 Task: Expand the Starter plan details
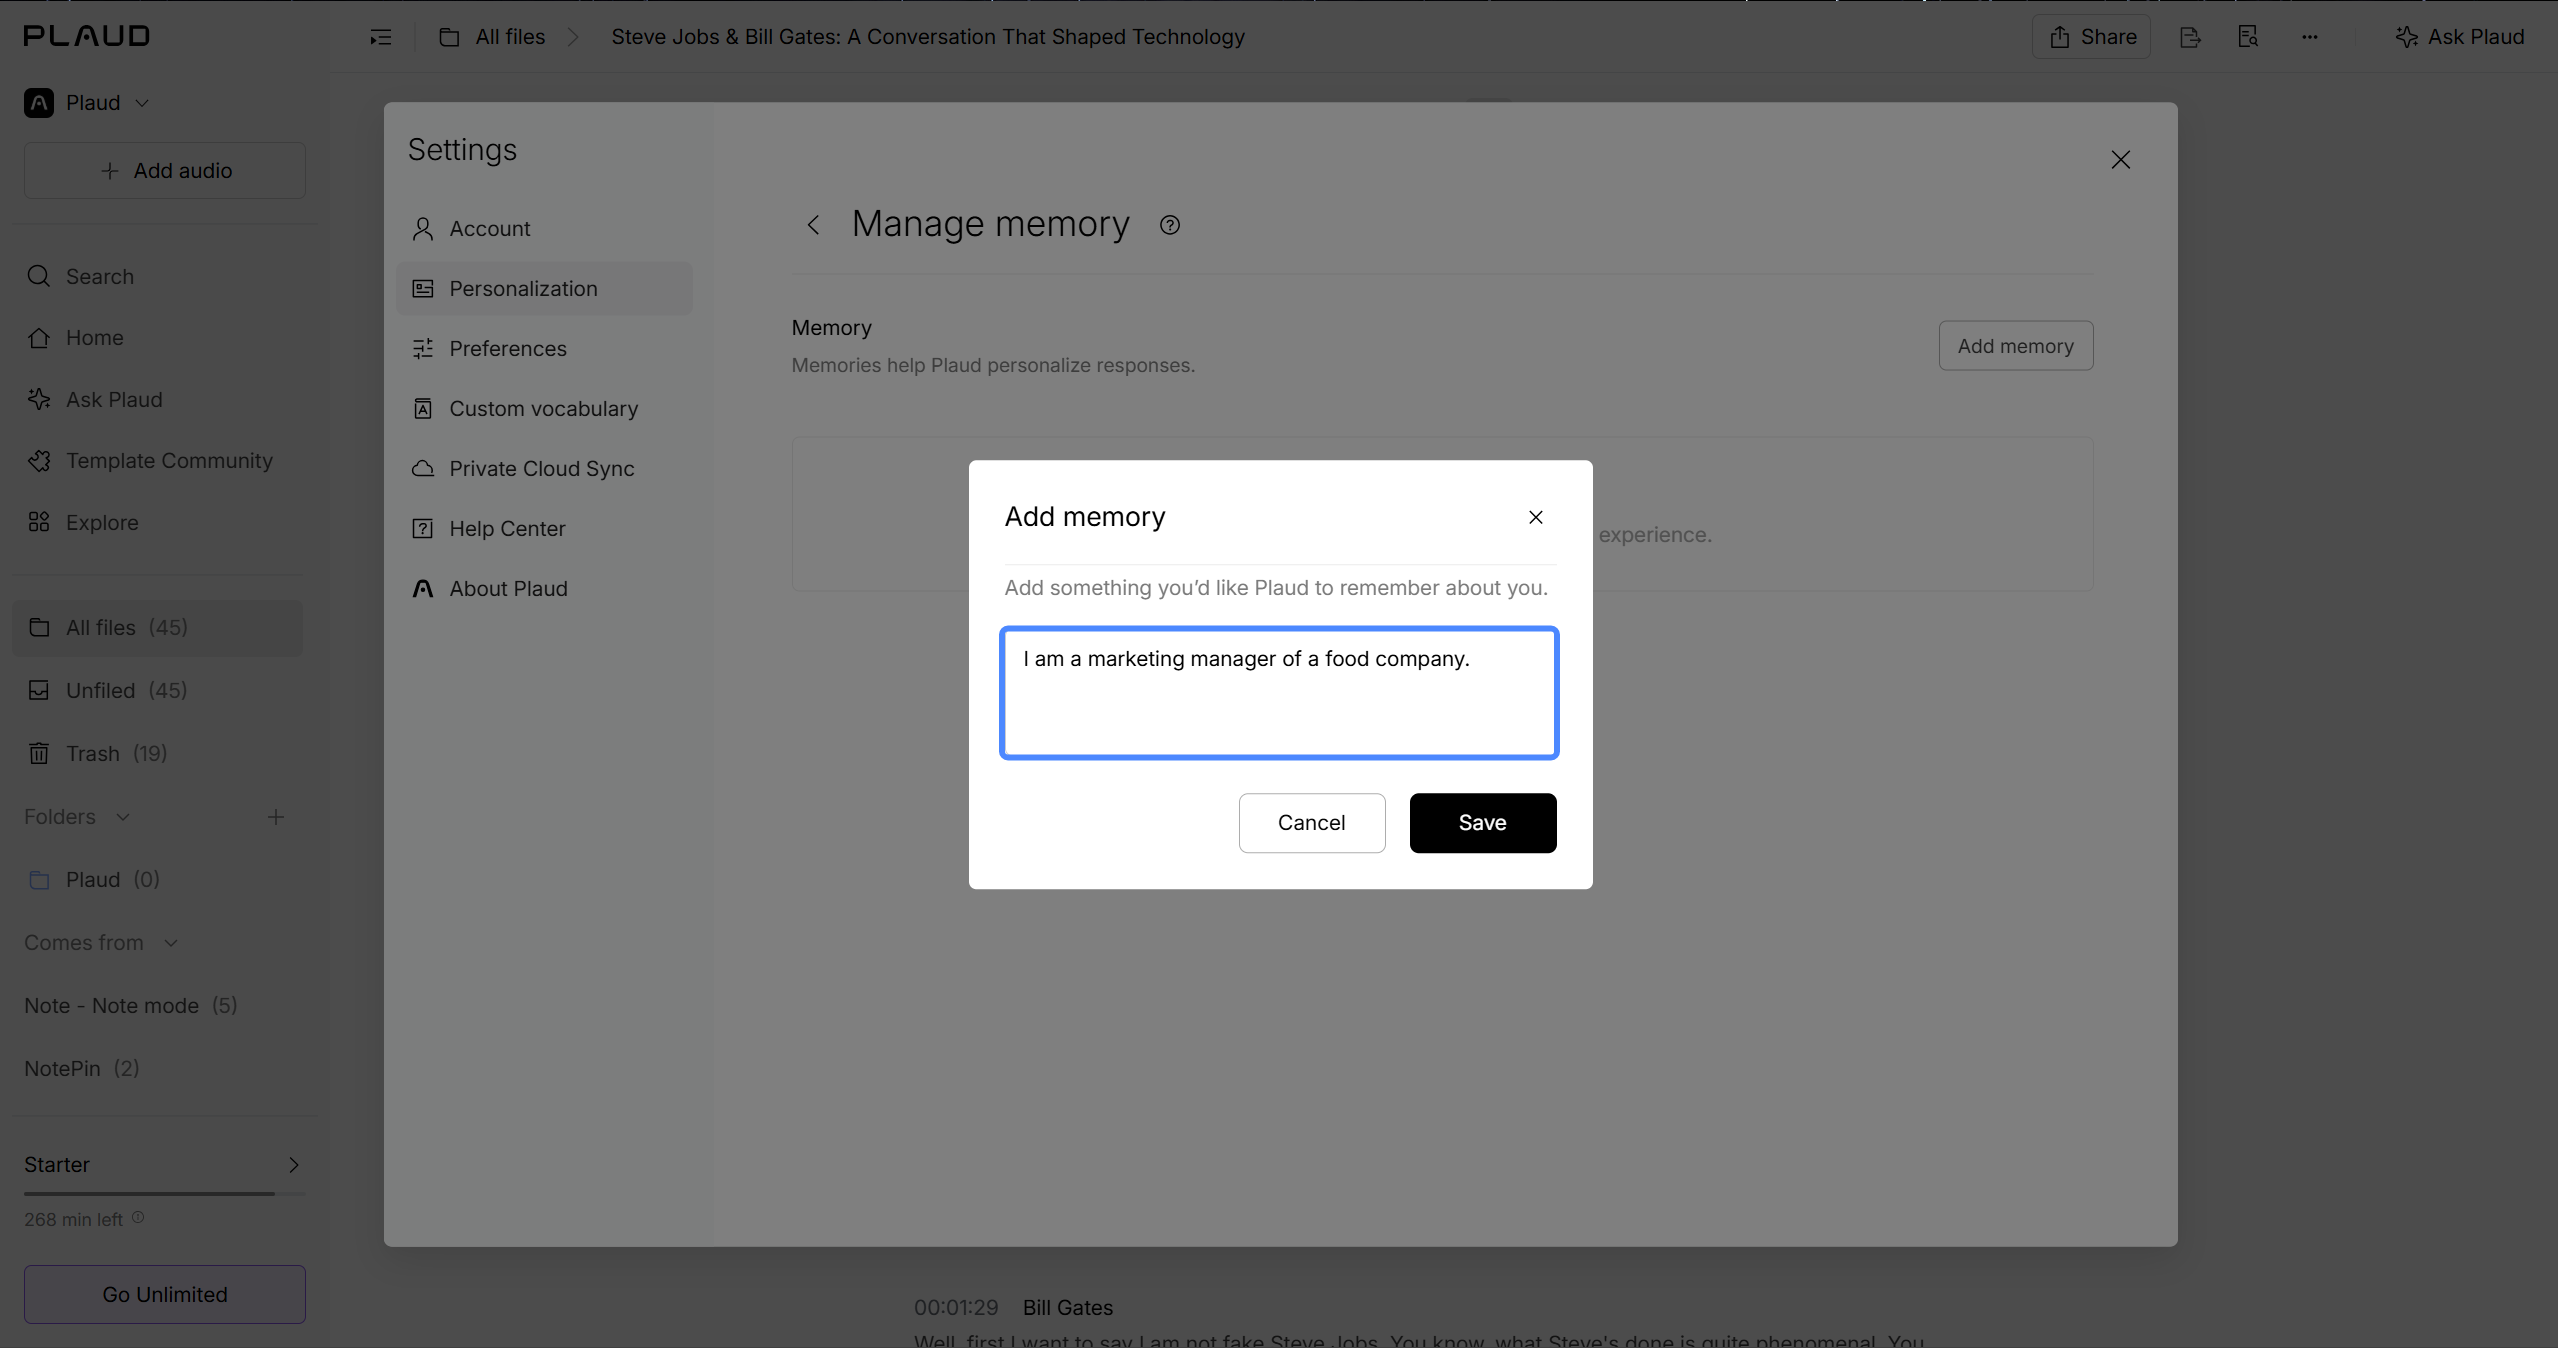coord(293,1165)
